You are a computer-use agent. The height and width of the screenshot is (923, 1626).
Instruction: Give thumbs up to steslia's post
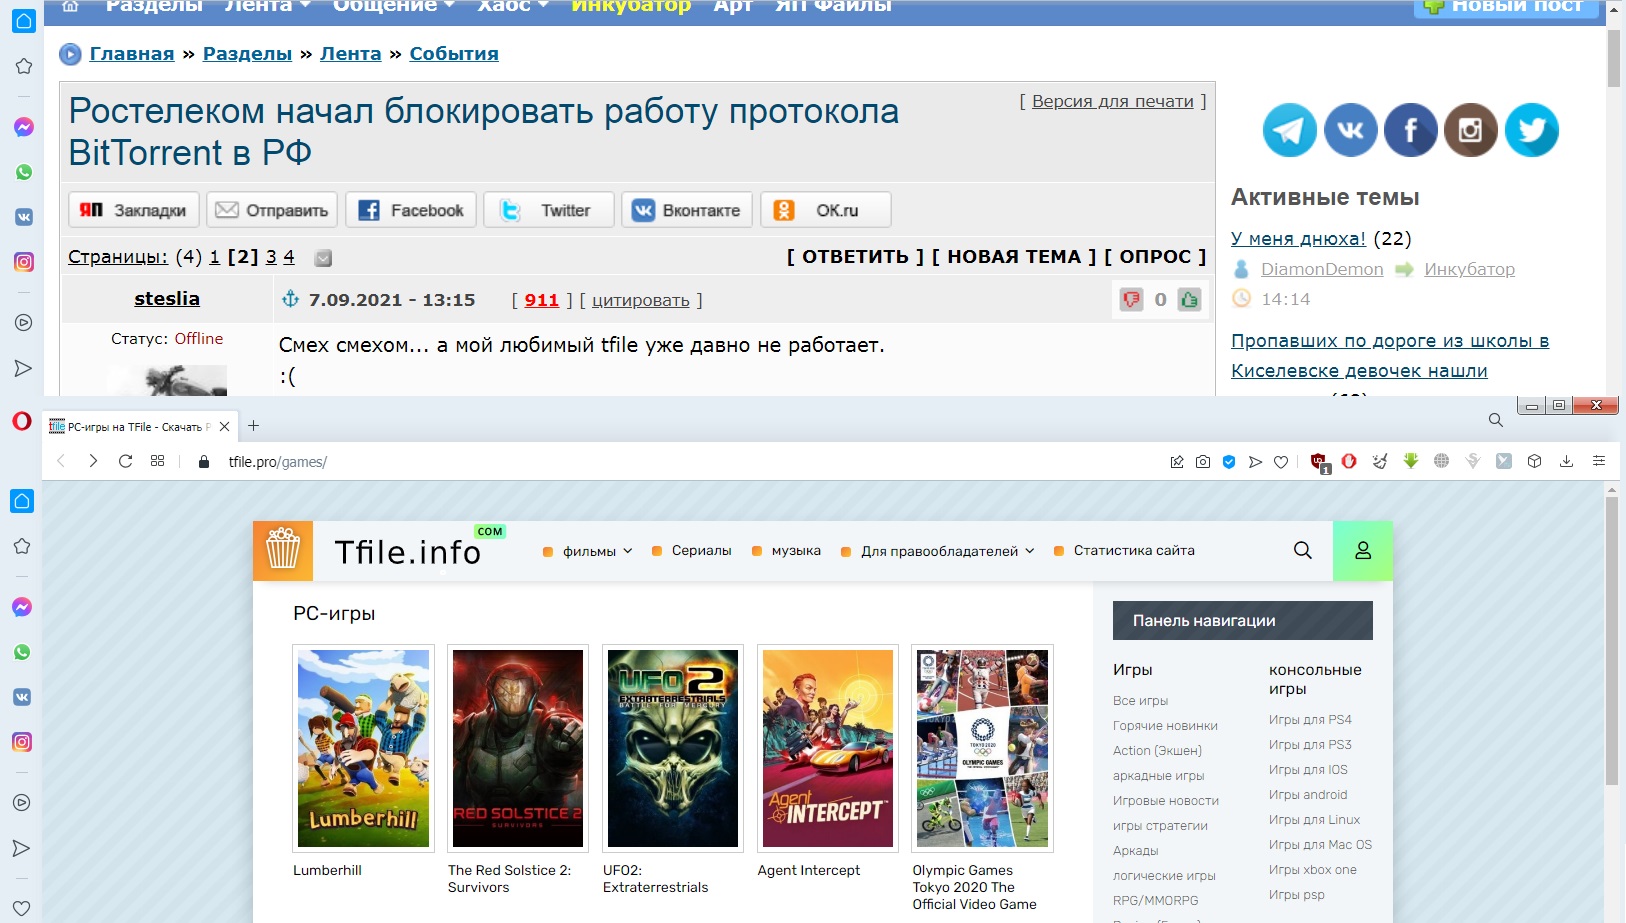pyautogui.click(x=1189, y=299)
